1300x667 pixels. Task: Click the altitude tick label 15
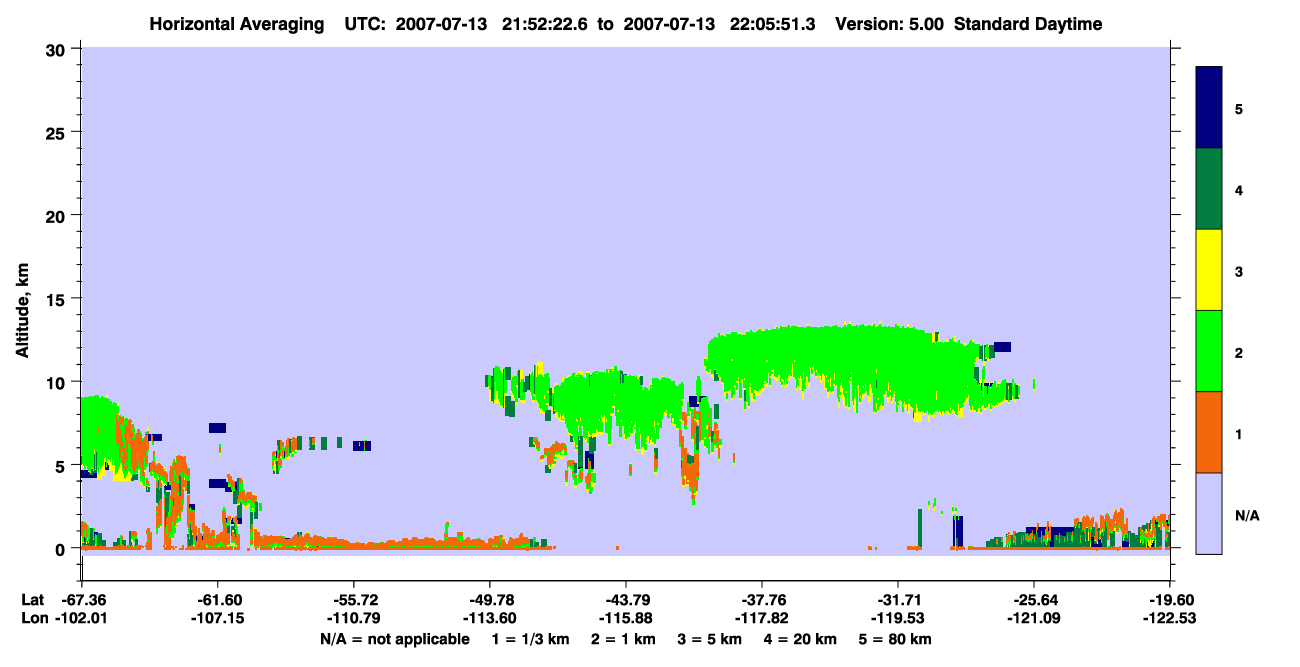pos(58,299)
